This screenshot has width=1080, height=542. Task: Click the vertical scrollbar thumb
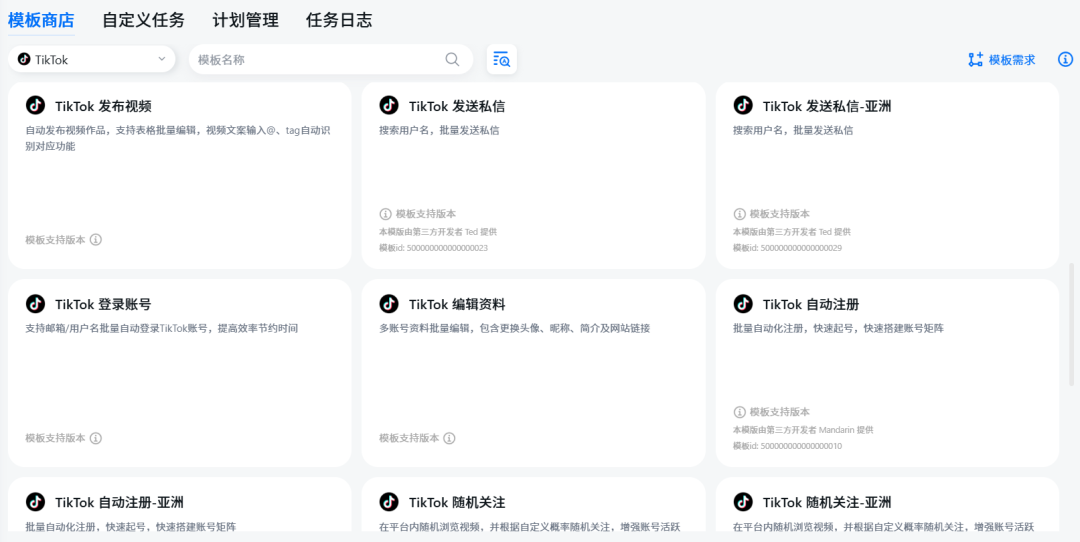point(1071,324)
